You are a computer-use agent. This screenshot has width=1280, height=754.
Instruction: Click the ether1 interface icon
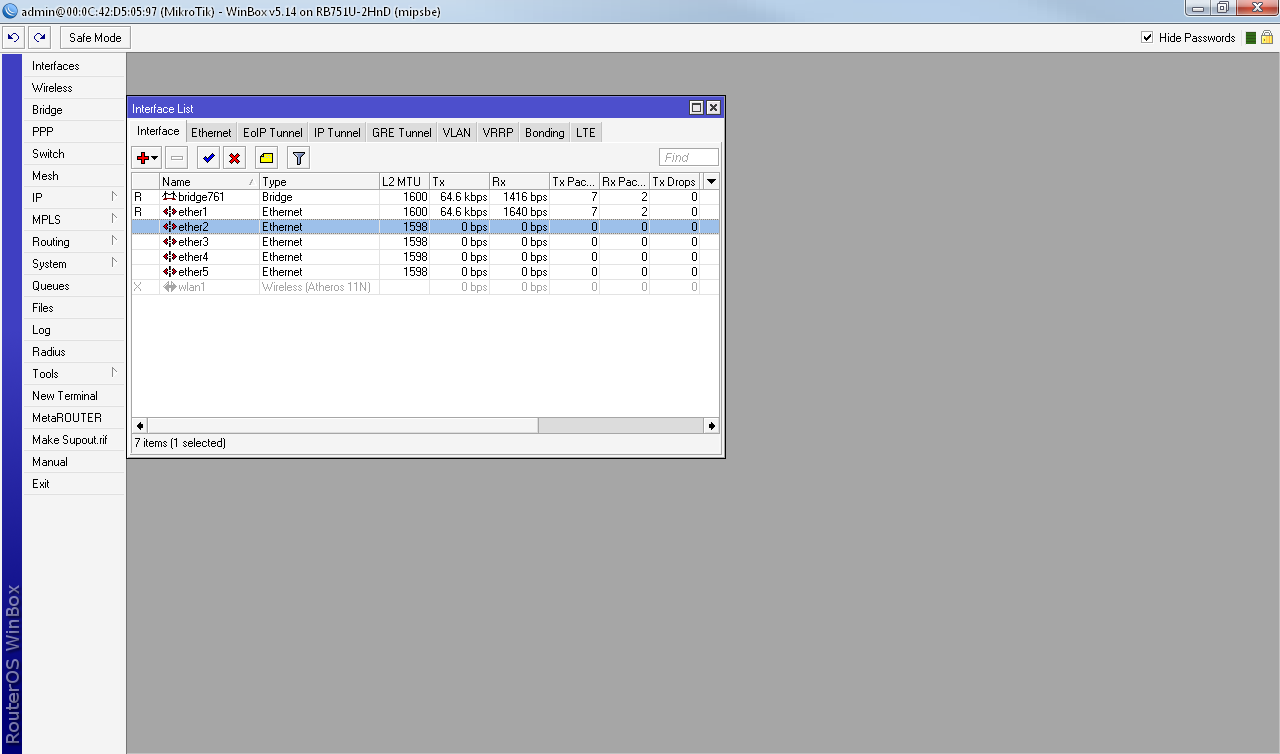coord(169,212)
